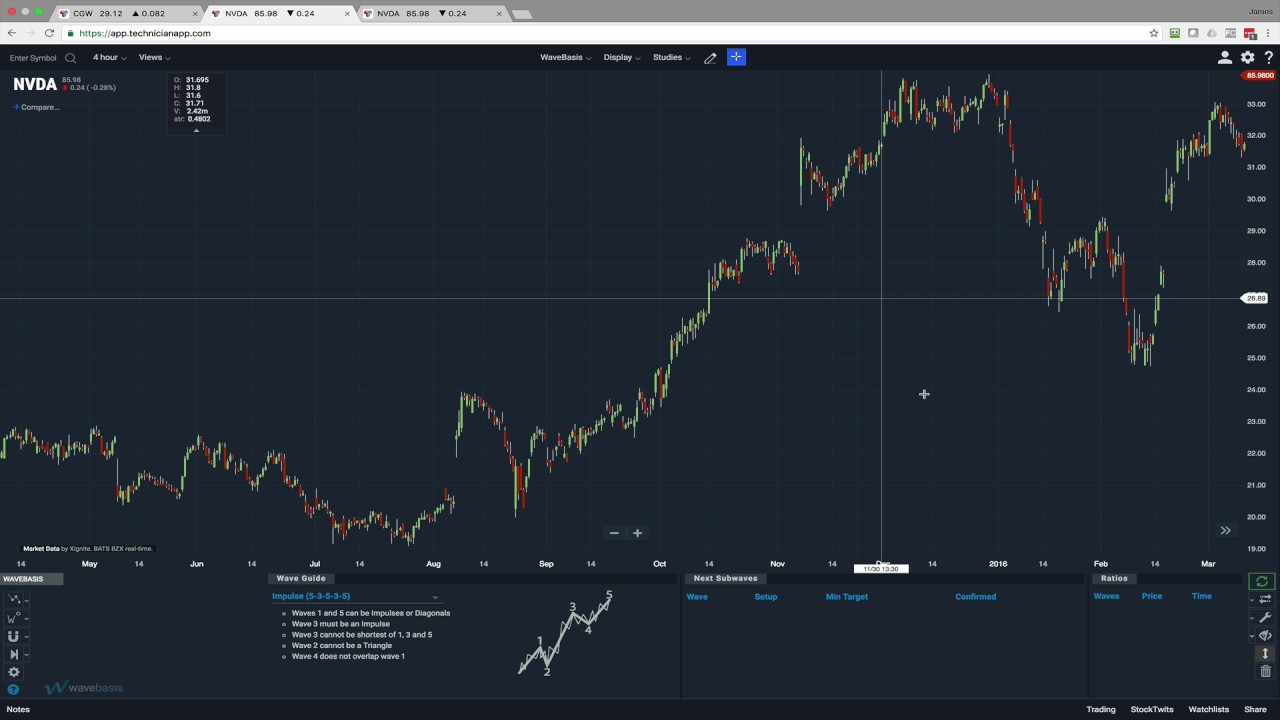Click the blue help icon in WaveBasis panel
1280x720 pixels.
[x=13, y=689]
